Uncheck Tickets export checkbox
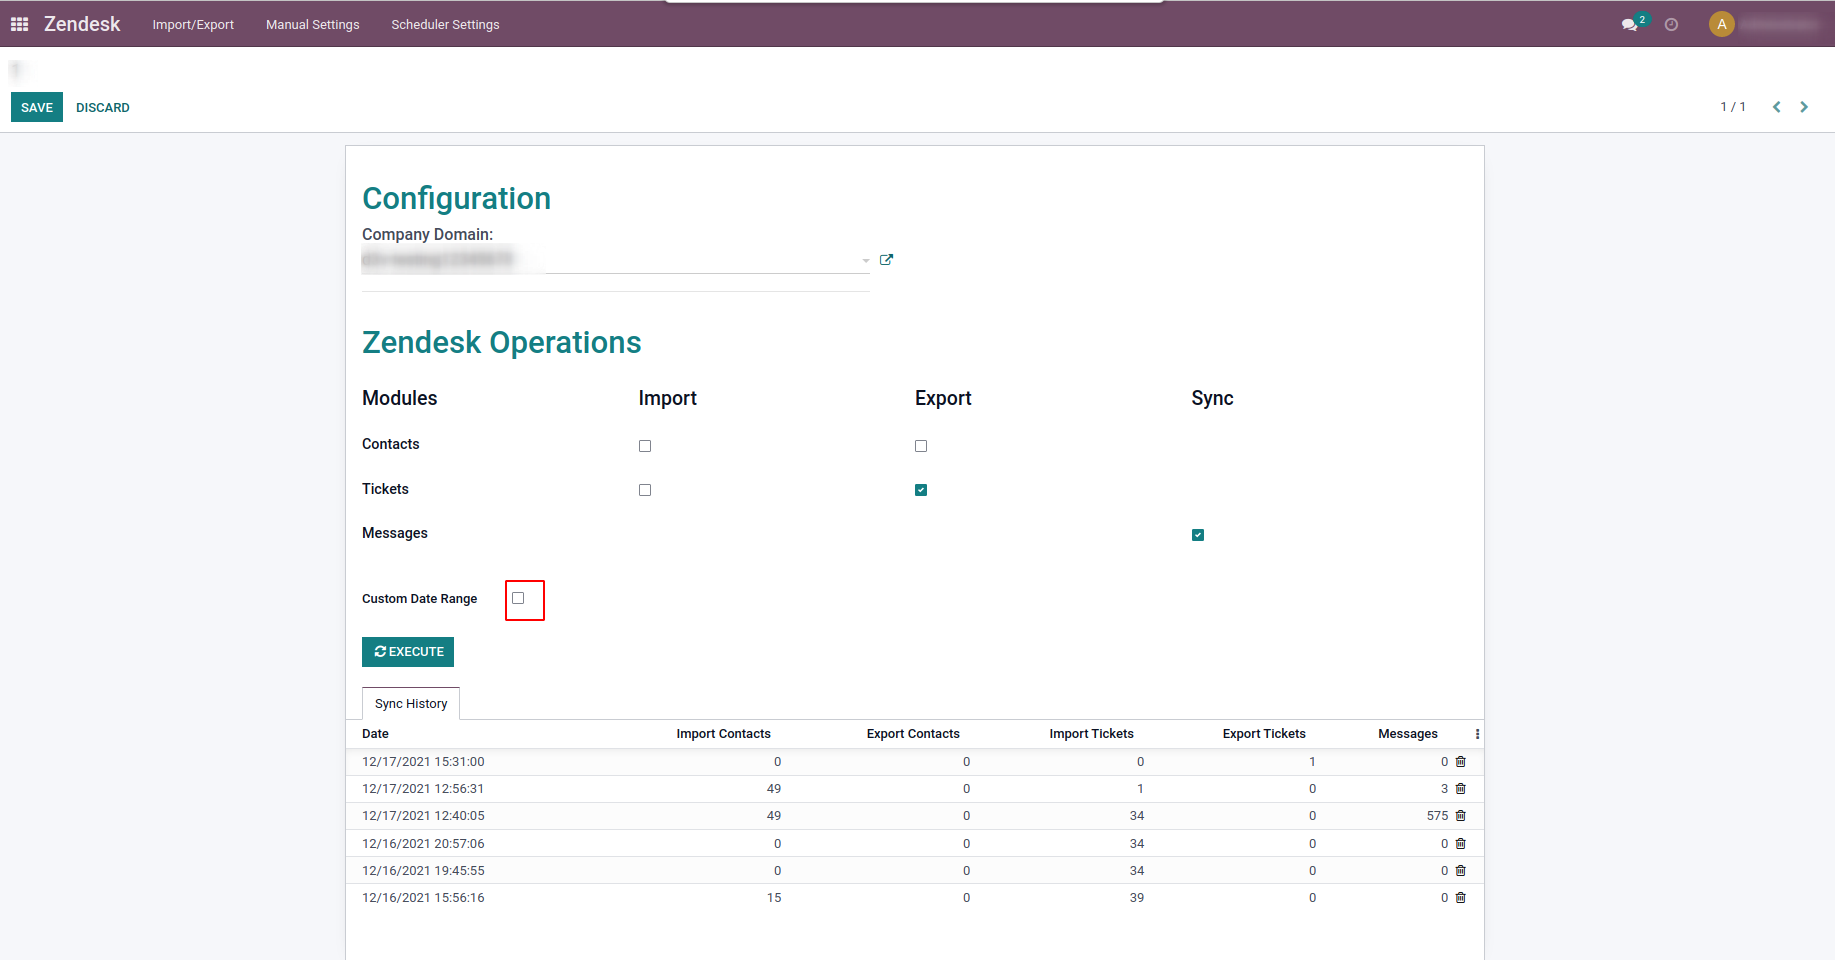 (921, 490)
